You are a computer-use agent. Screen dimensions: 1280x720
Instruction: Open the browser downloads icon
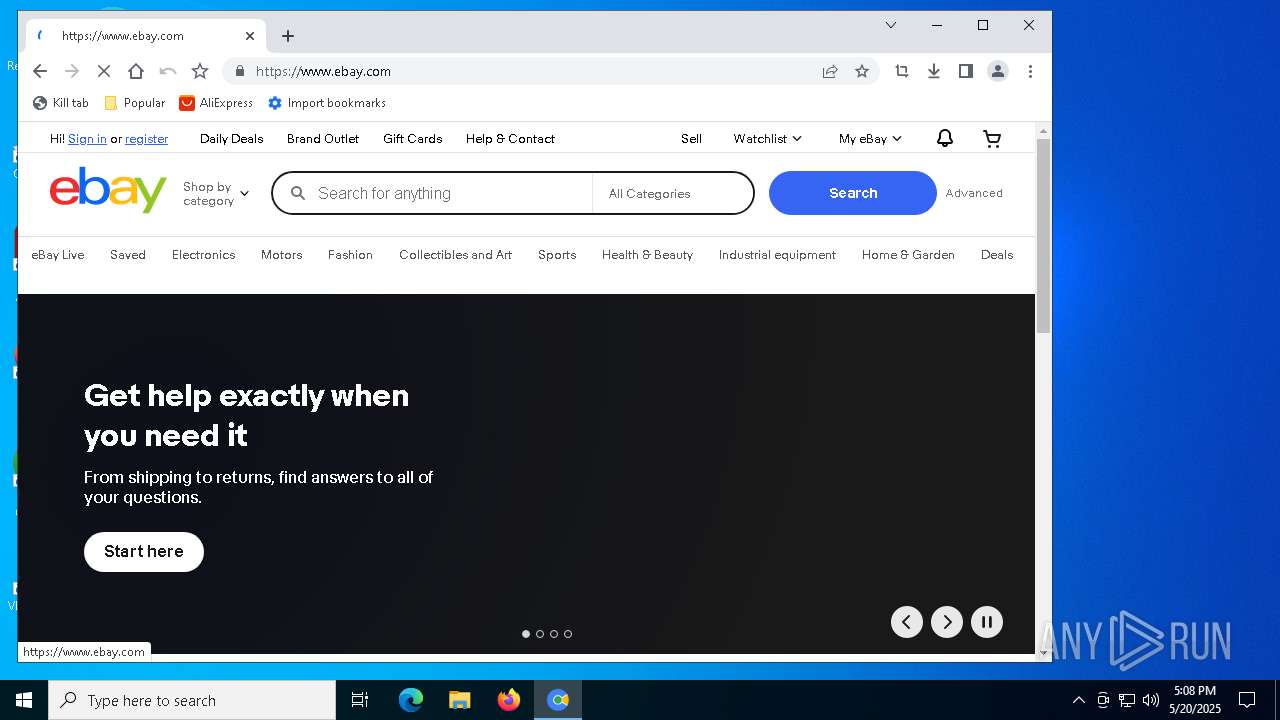[934, 71]
